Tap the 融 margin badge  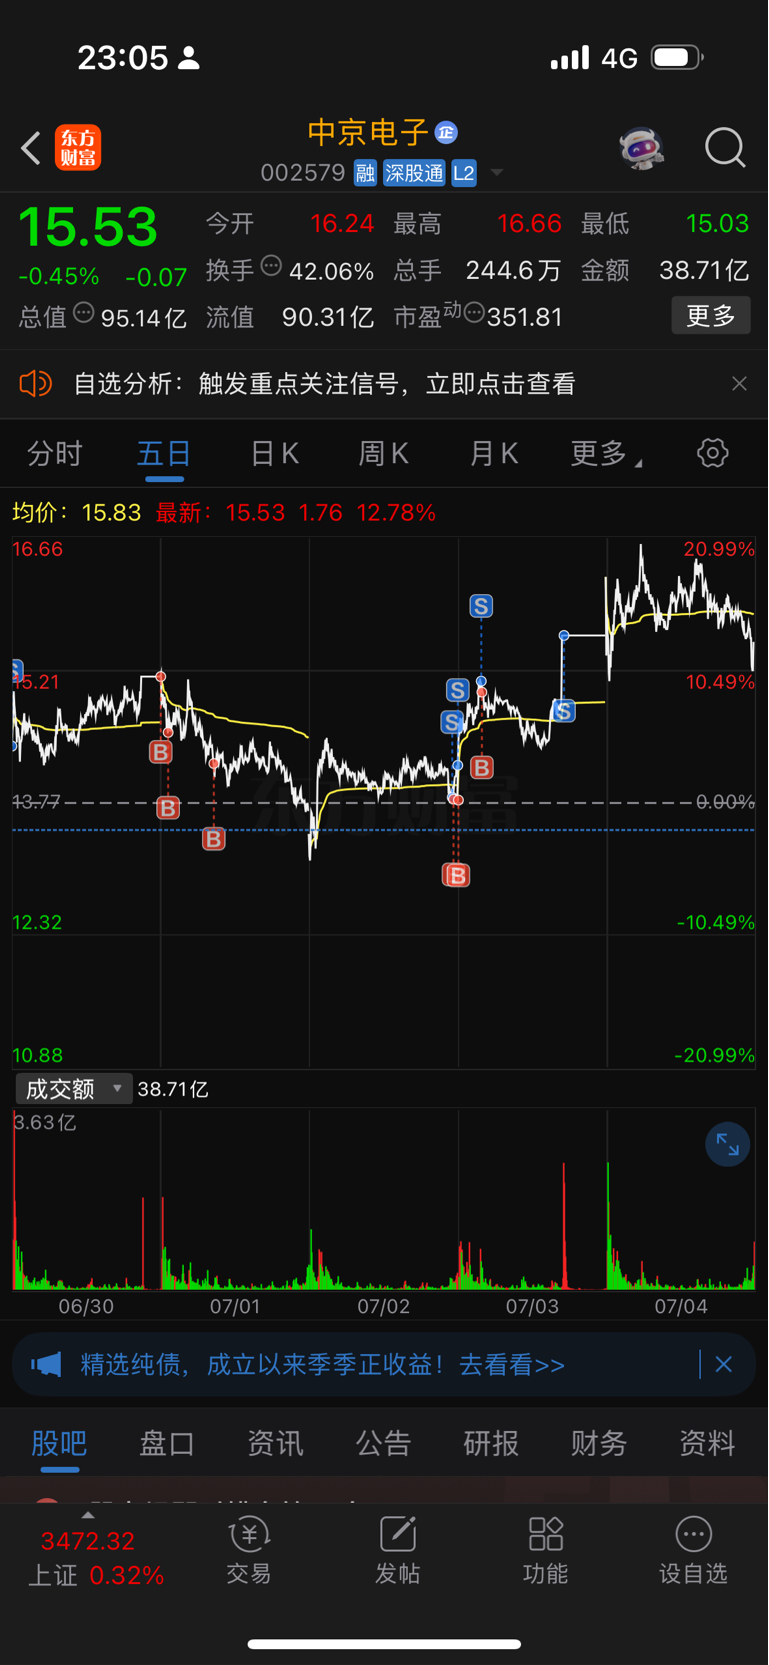point(365,173)
